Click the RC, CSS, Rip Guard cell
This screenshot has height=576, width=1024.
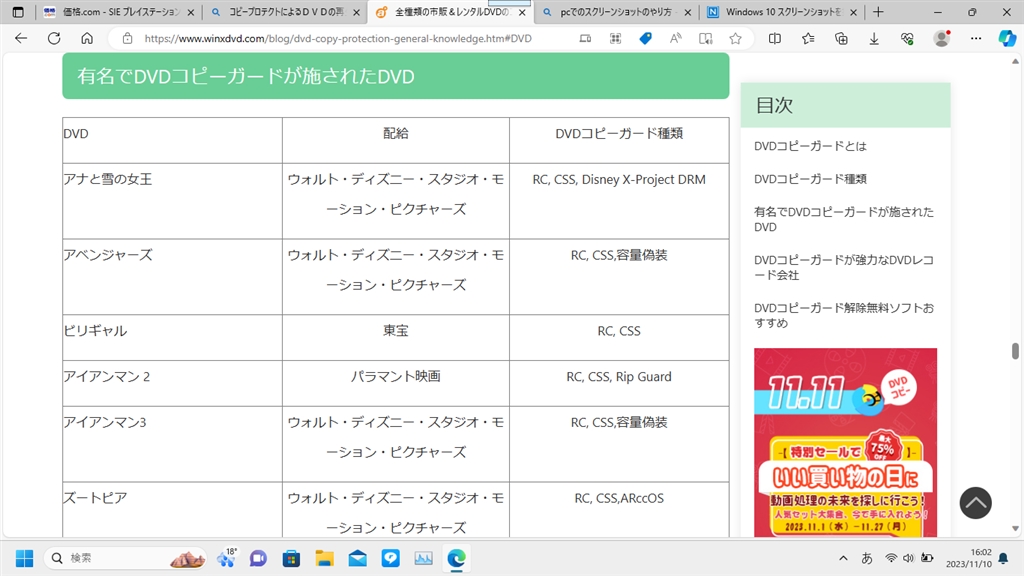(619, 383)
